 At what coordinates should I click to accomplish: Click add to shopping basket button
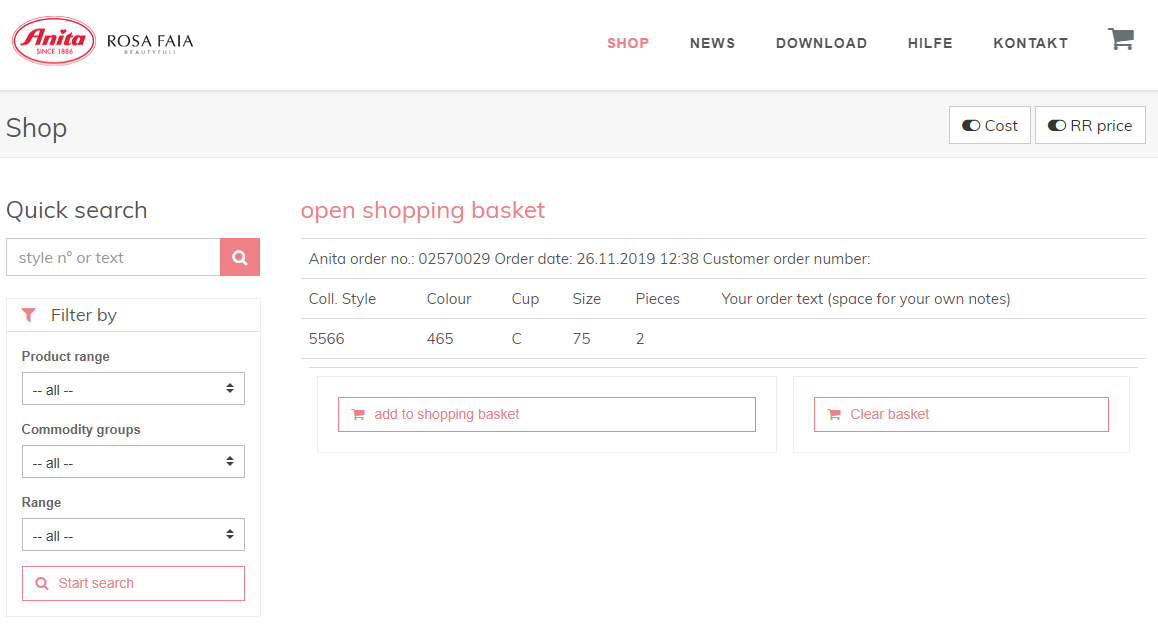click(546, 414)
